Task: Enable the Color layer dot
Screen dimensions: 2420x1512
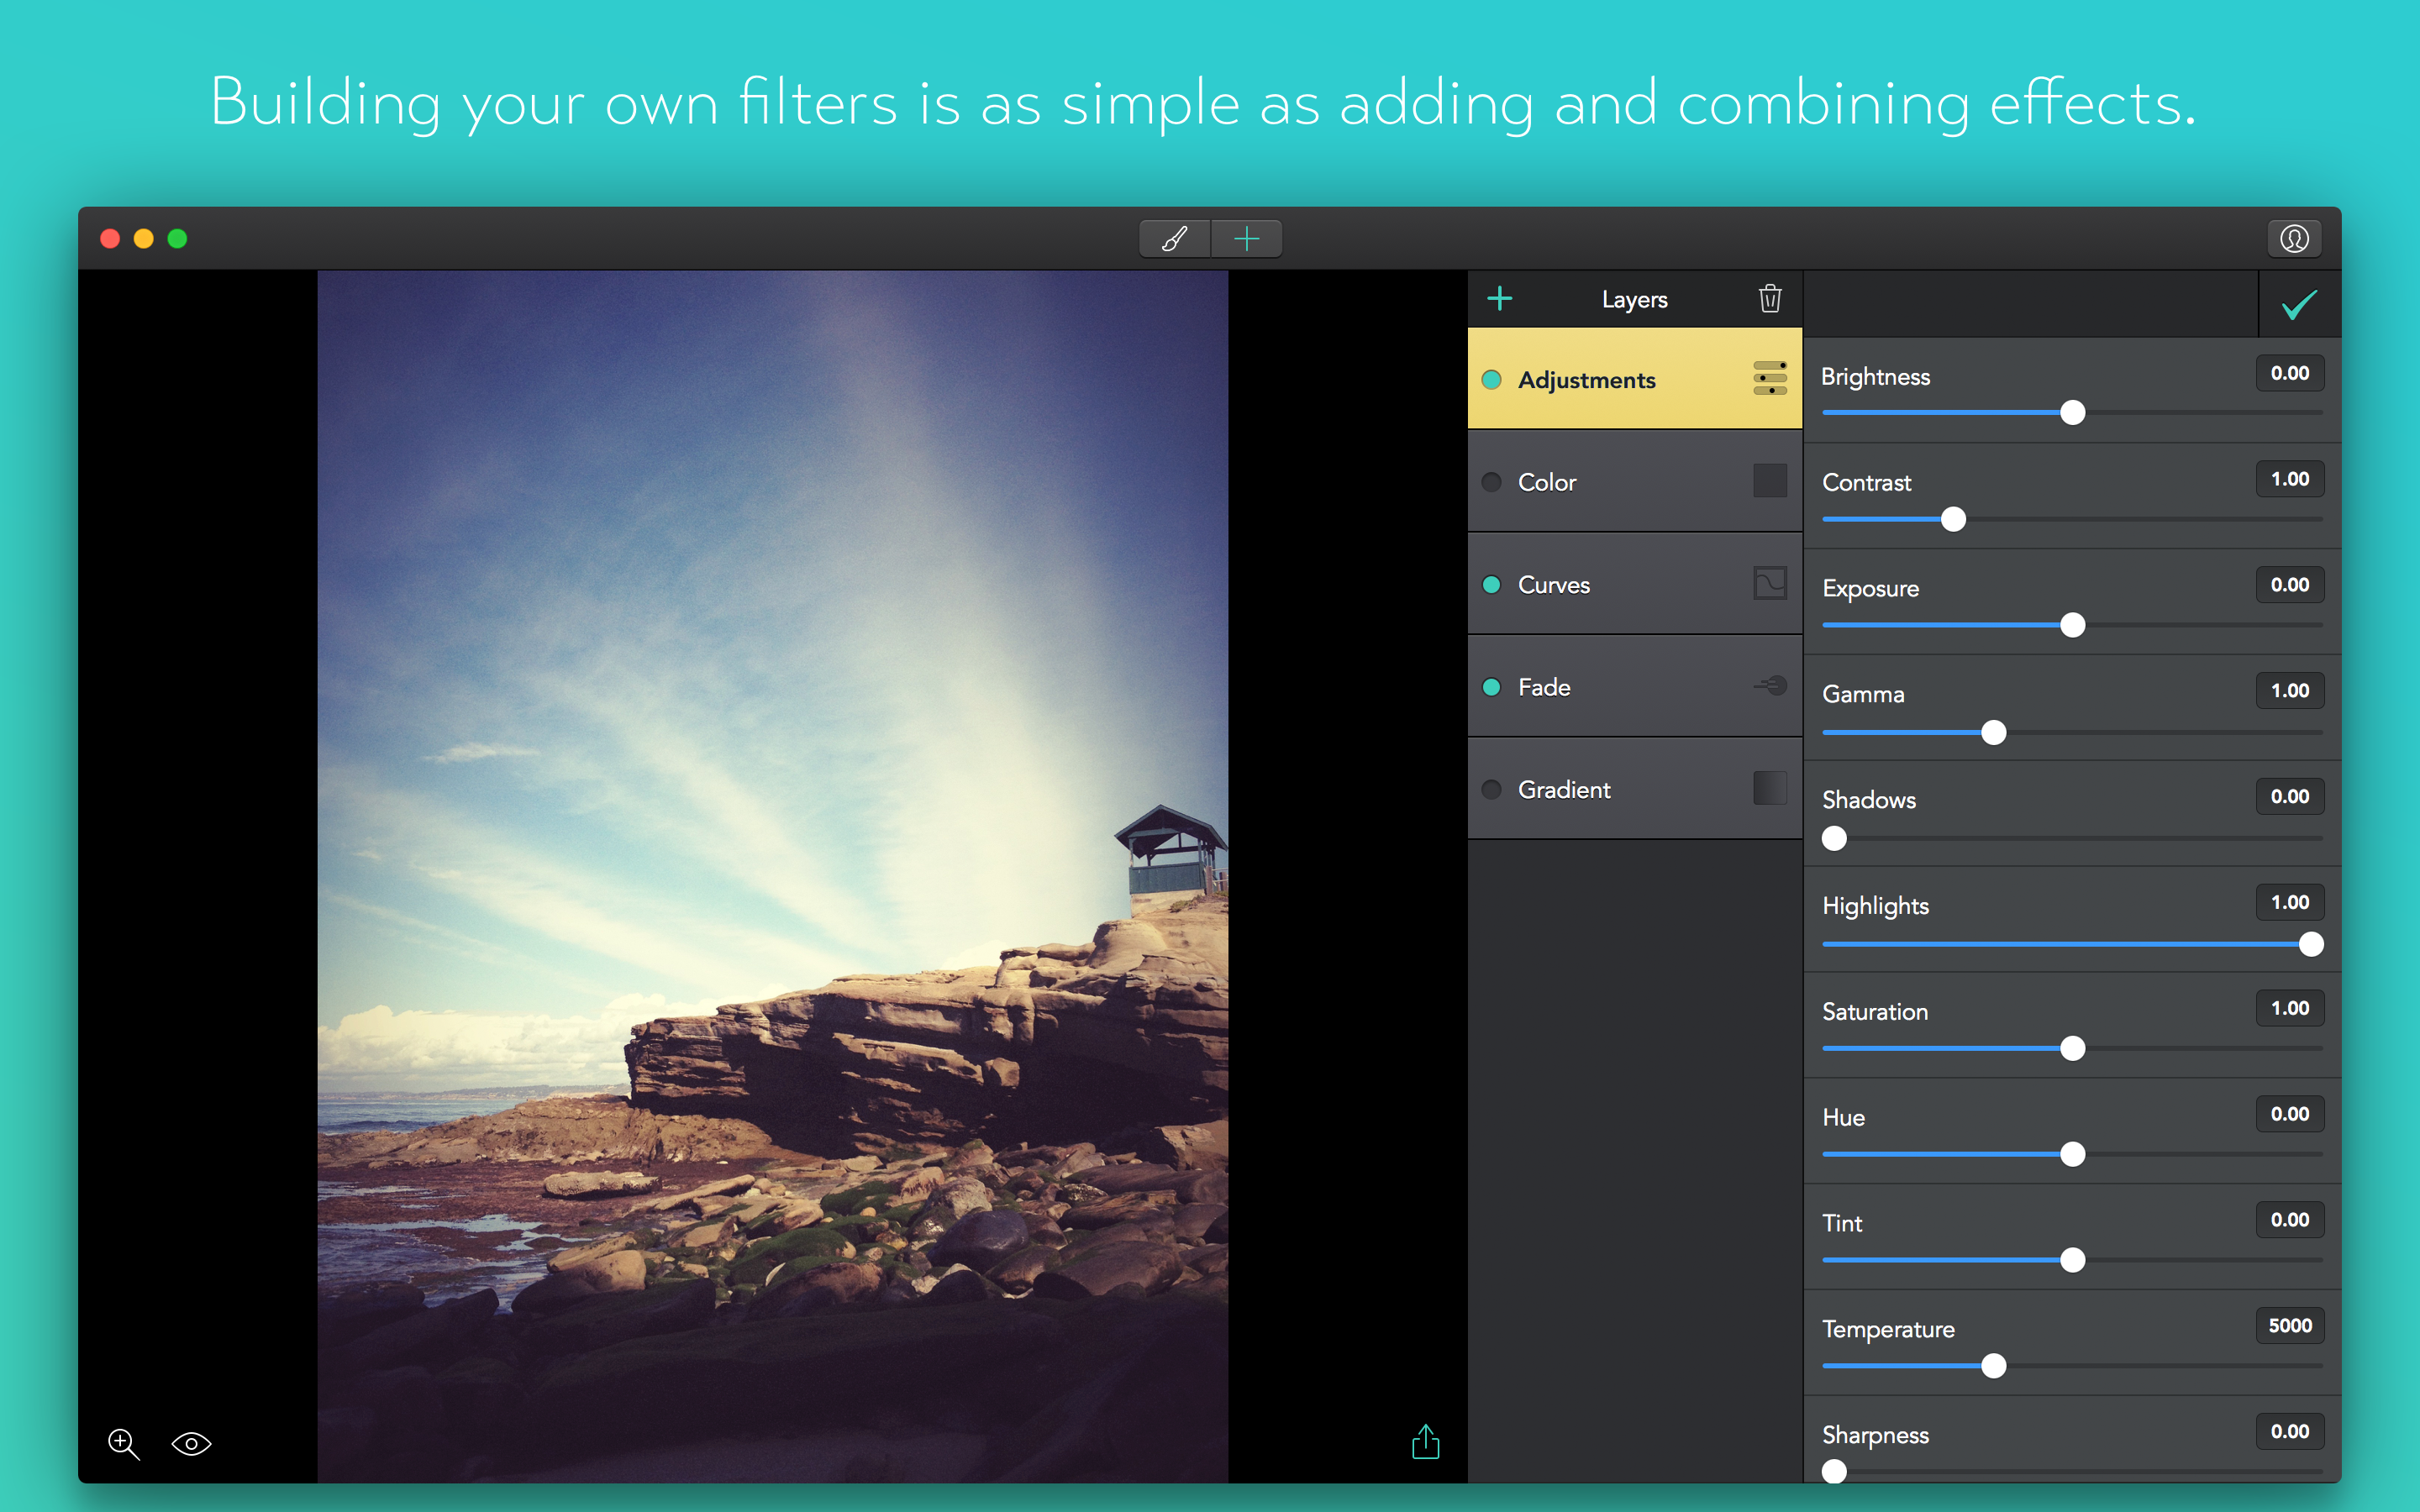Action: point(1491,482)
